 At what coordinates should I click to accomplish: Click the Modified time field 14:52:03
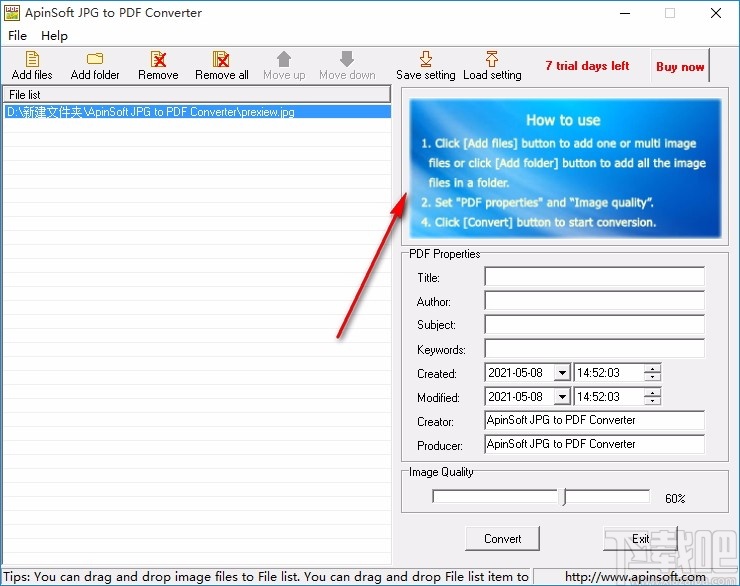[x=609, y=397]
